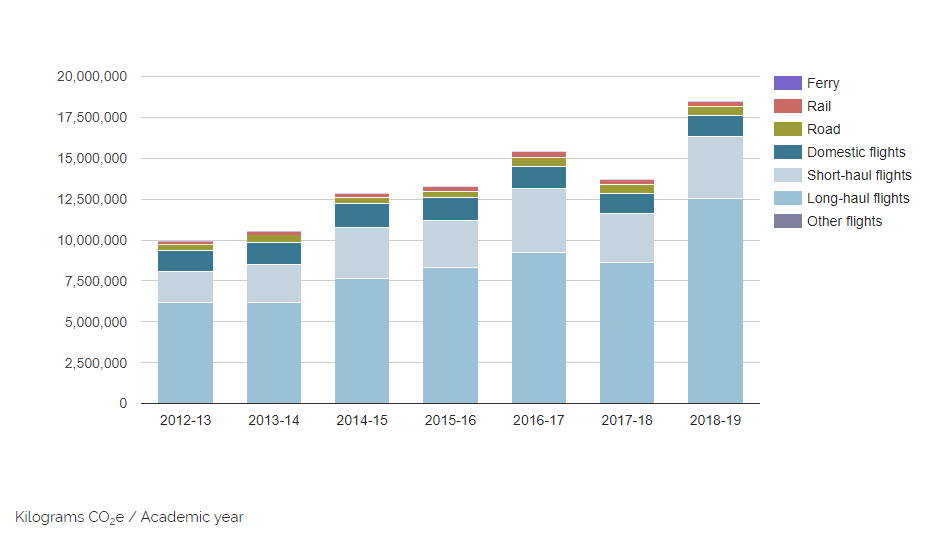Click the 15,000,000 y-axis value
Viewport: 944px width, 559px height.
pos(92,158)
